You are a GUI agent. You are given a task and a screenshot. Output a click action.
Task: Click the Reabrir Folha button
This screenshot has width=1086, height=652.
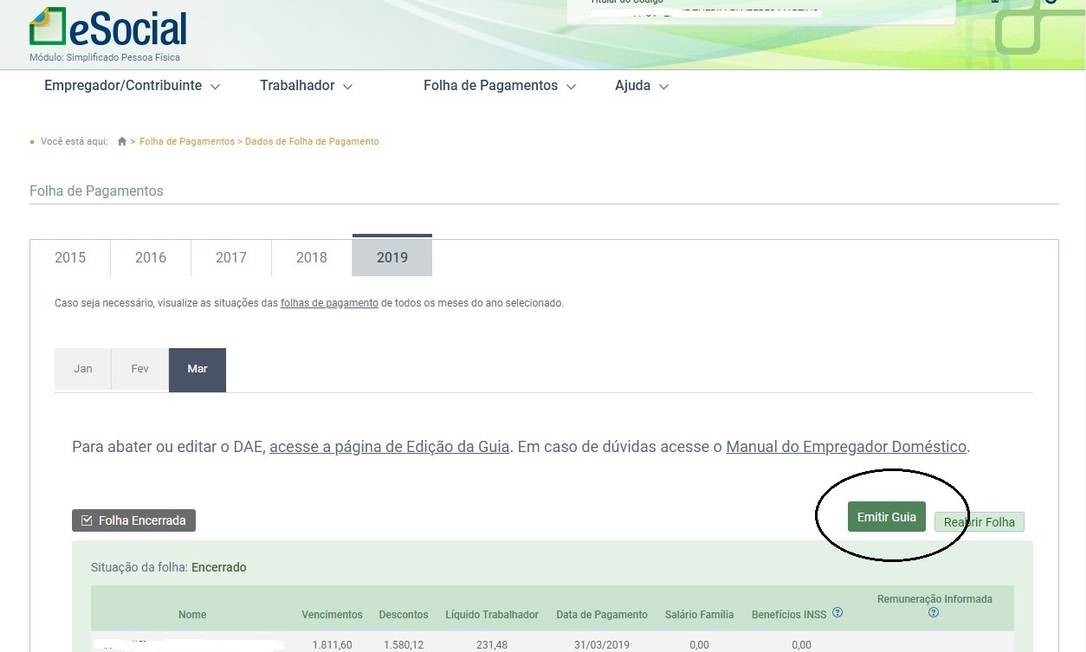coord(980,522)
